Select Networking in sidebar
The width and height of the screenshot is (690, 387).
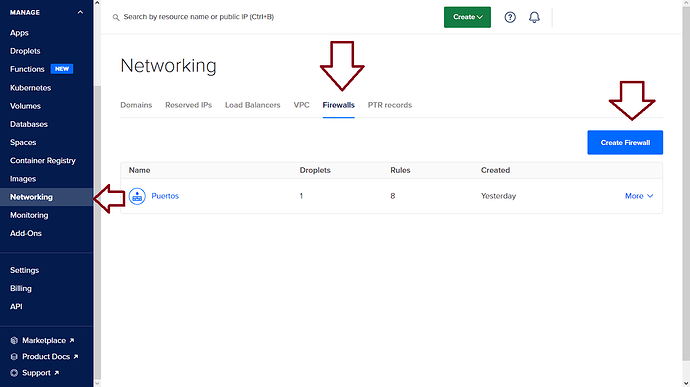(47, 197)
